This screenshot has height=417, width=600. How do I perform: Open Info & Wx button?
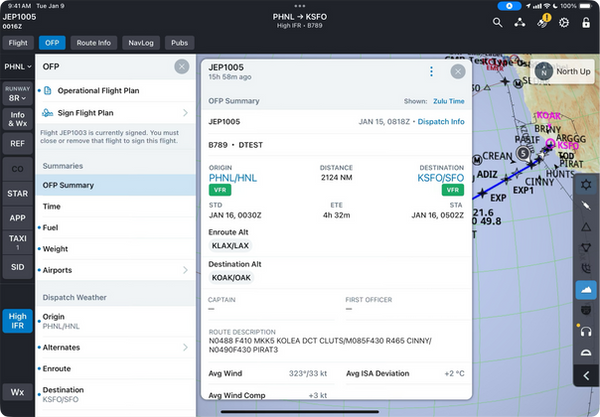pos(18,119)
